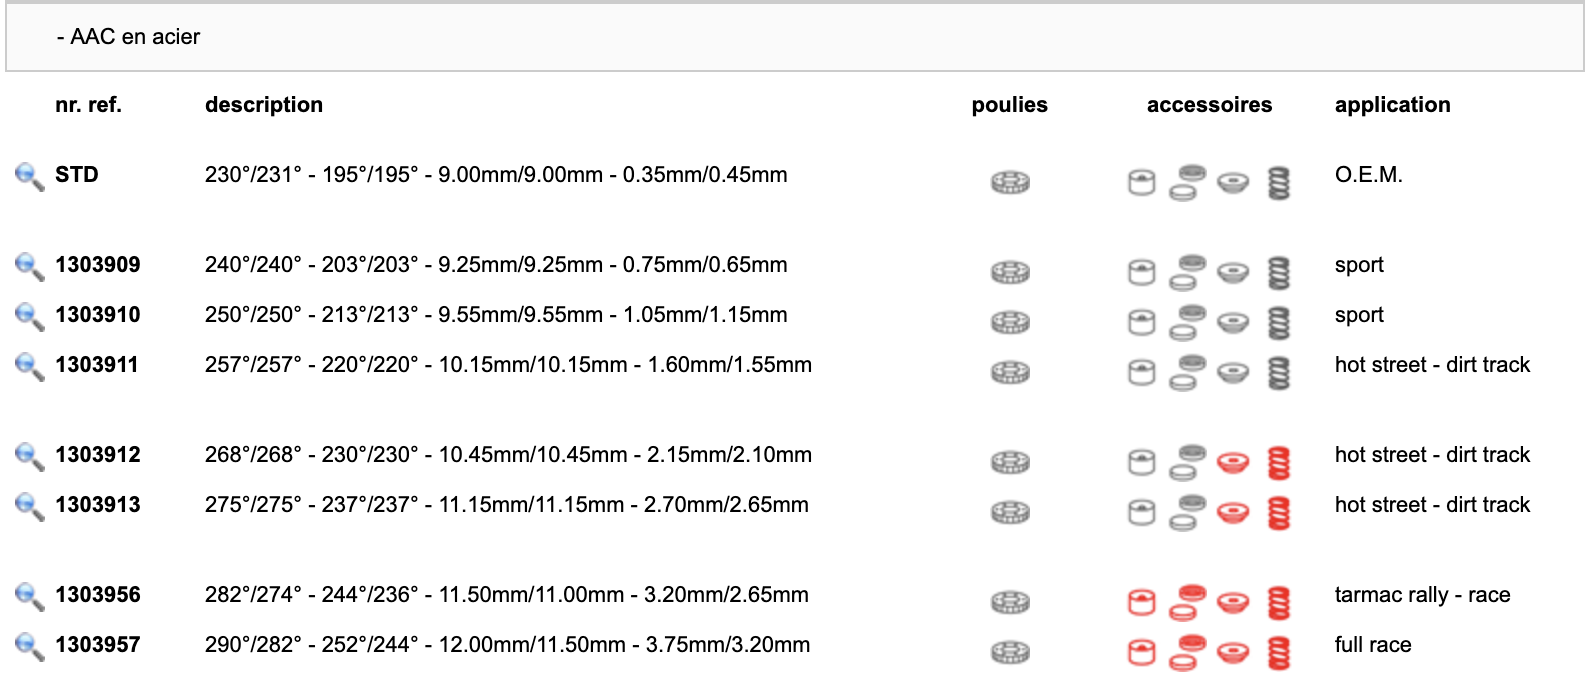
Task: Click red tappet icon in row 1303956
Action: (1141, 602)
